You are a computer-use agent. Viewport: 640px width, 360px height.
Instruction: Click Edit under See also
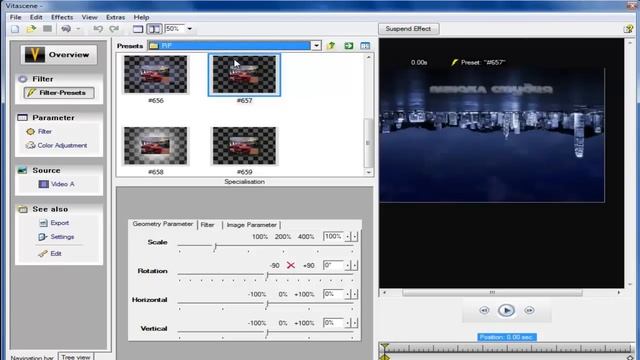[50, 253]
